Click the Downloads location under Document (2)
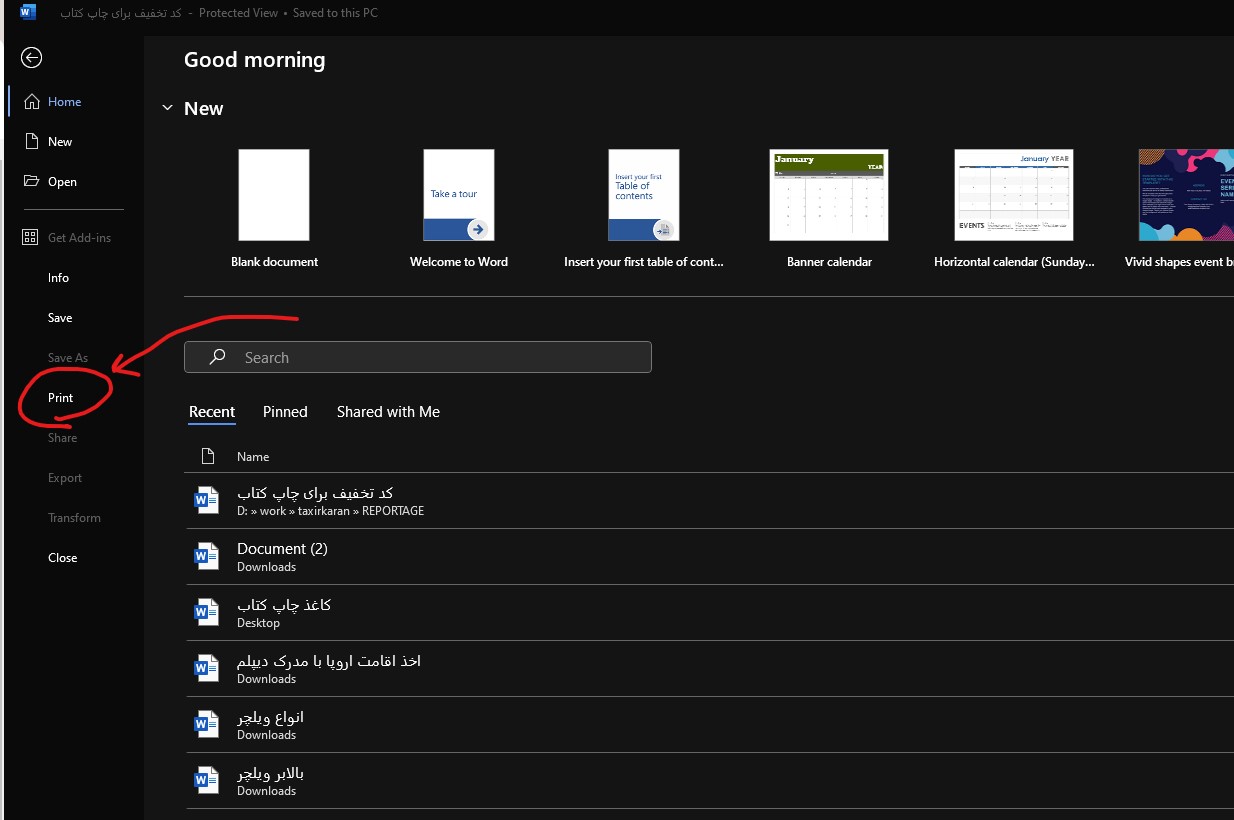 (x=266, y=567)
